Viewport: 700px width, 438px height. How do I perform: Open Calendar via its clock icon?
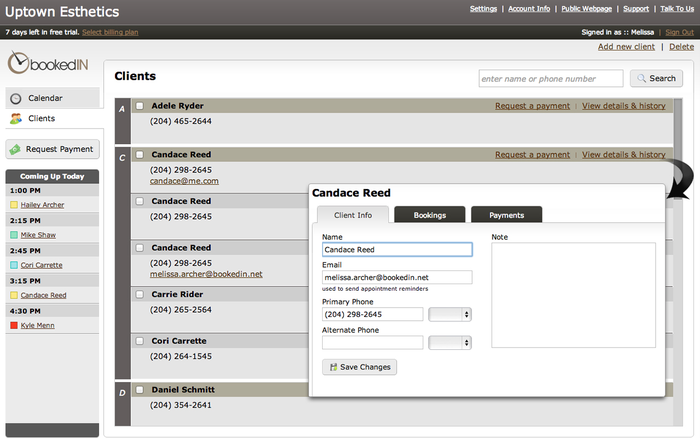pyautogui.click(x=16, y=98)
